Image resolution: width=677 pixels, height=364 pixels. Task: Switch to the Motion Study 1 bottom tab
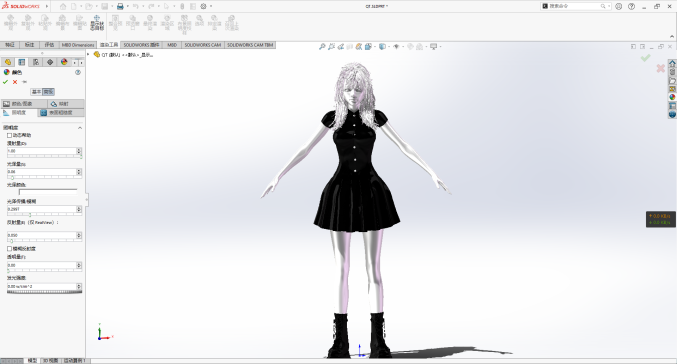(x=75, y=361)
